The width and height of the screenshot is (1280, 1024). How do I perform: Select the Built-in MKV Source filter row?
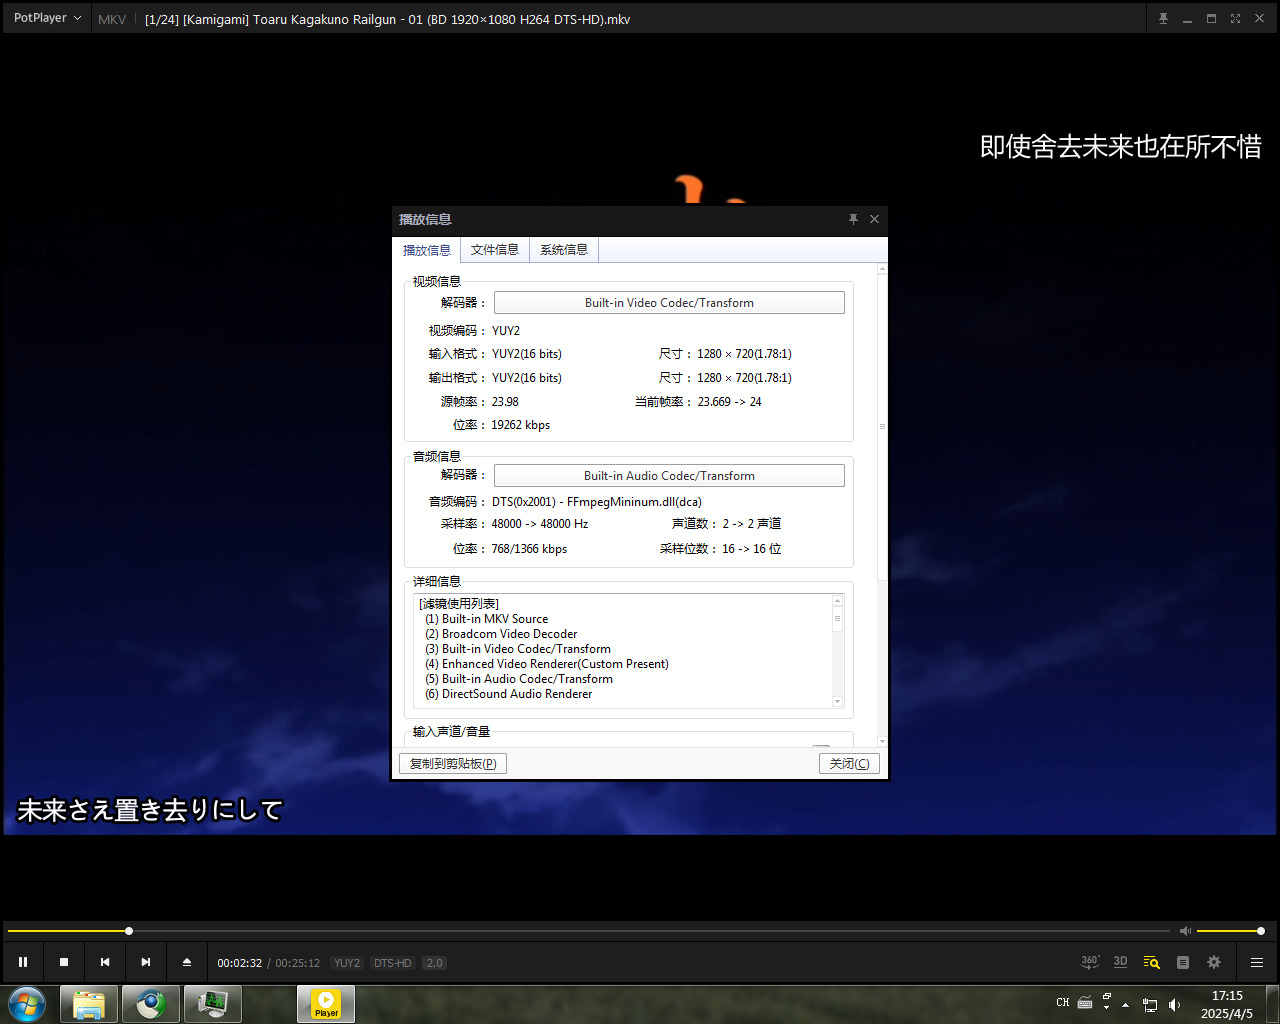pyautogui.click(x=487, y=619)
